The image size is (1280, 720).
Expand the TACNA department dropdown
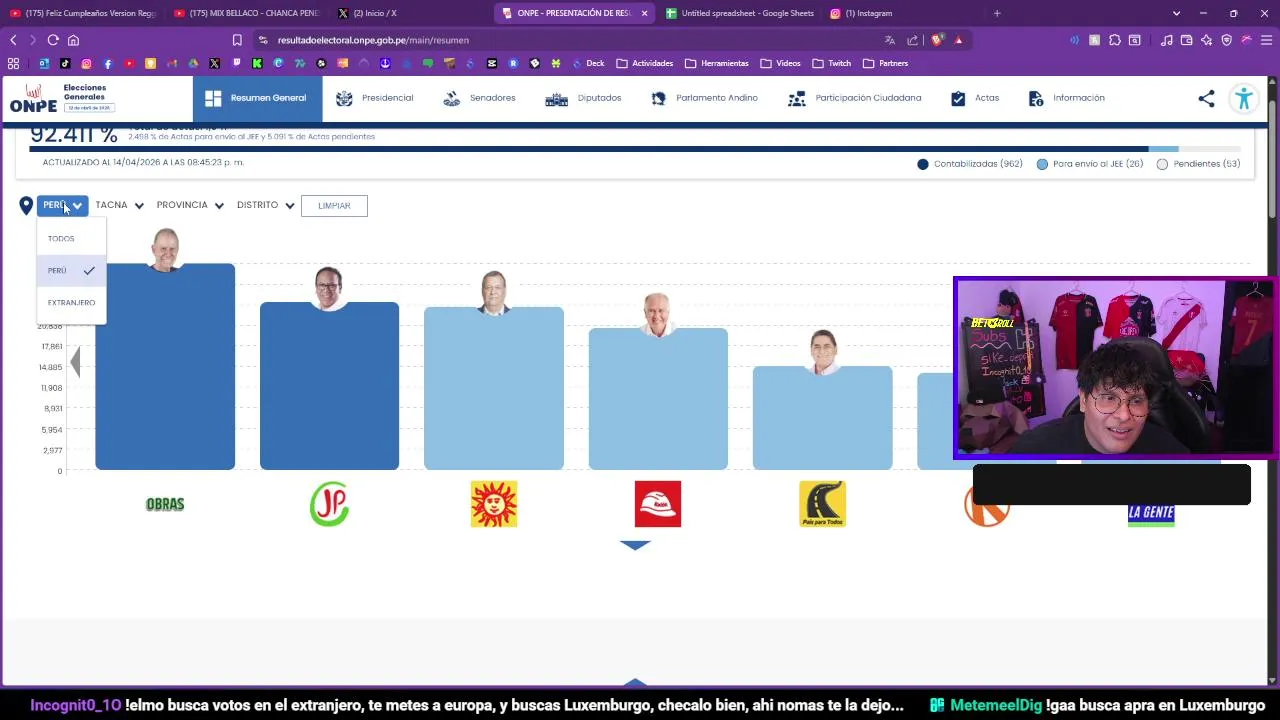pyautogui.click(x=119, y=205)
